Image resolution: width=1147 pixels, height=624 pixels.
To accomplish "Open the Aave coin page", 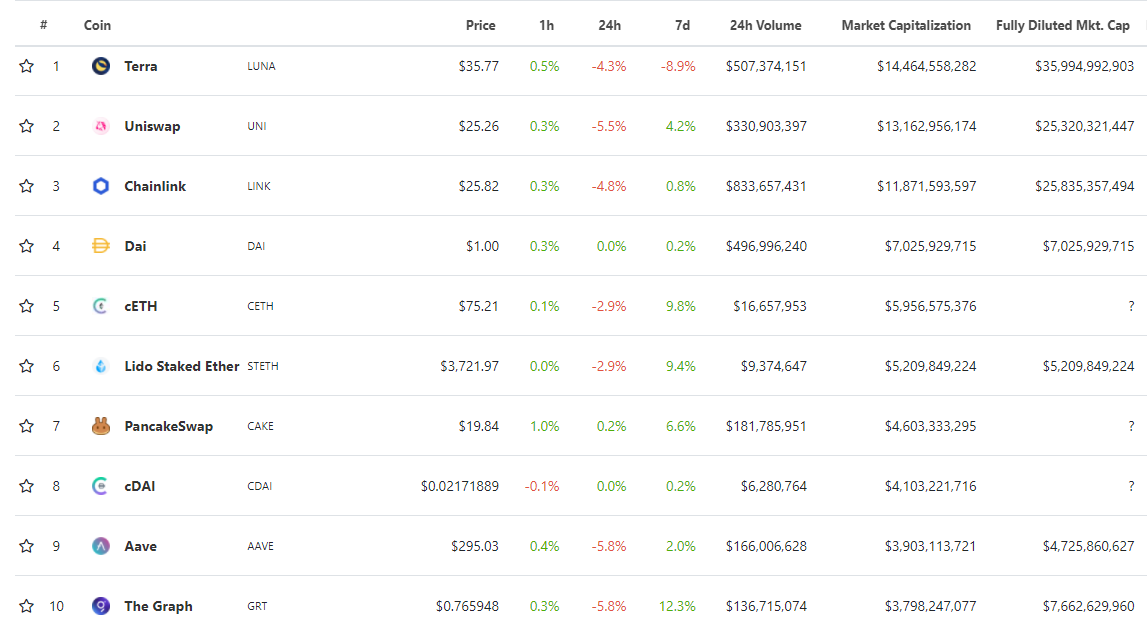I will 140,546.
